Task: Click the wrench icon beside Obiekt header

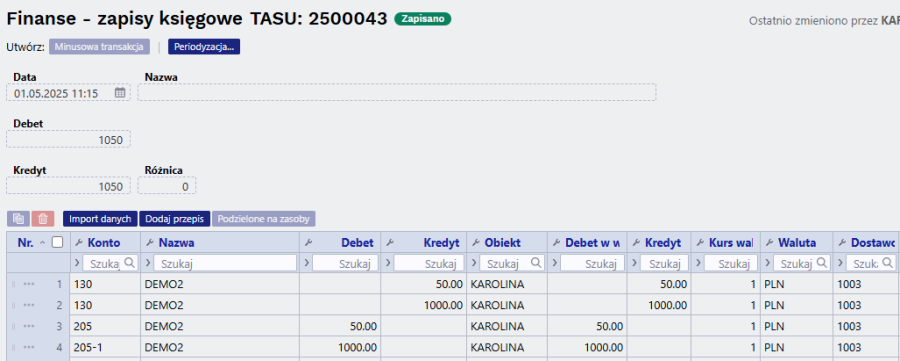Action: coord(476,243)
